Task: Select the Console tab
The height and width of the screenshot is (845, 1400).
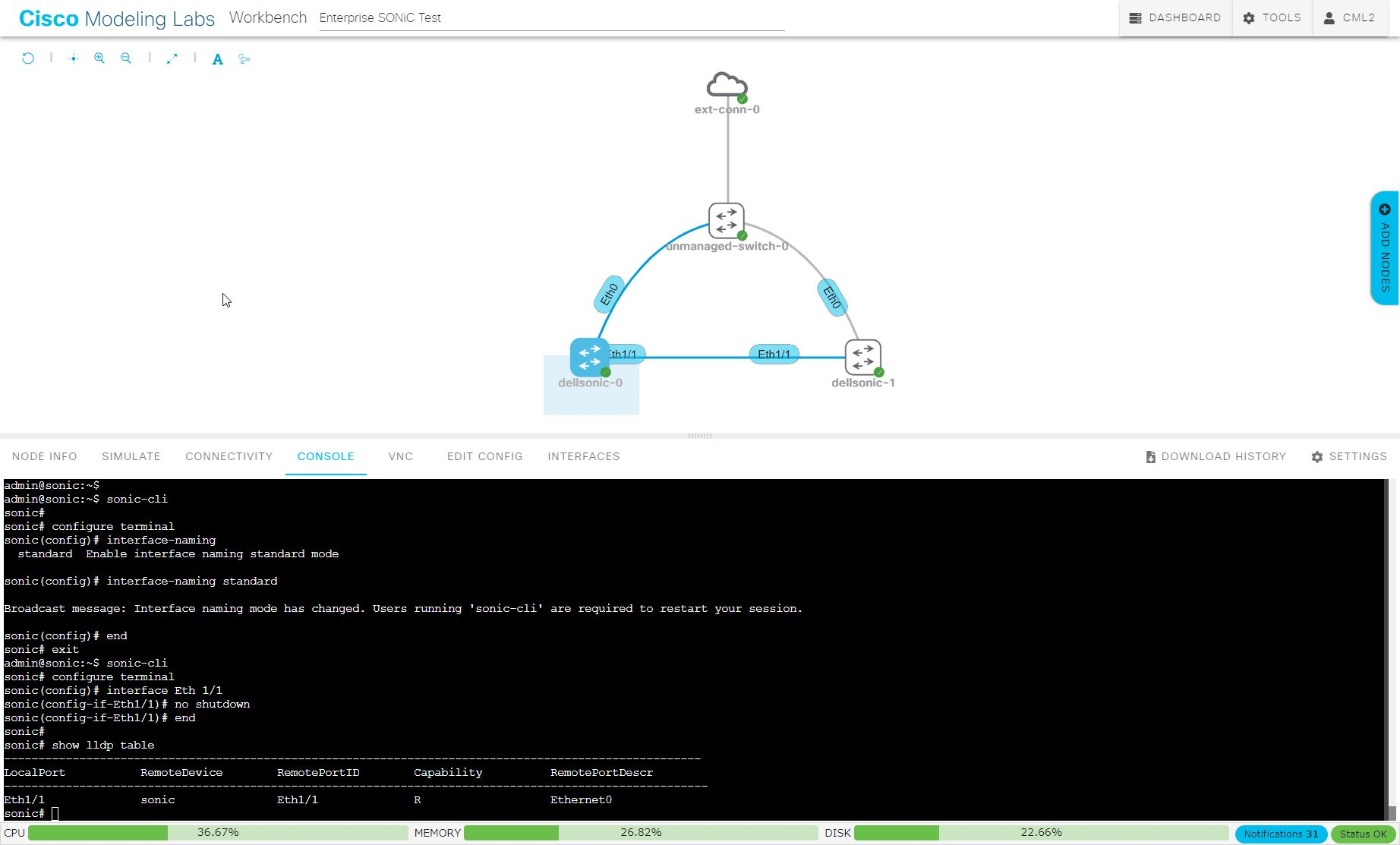Action: pyautogui.click(x=326, y=456)
